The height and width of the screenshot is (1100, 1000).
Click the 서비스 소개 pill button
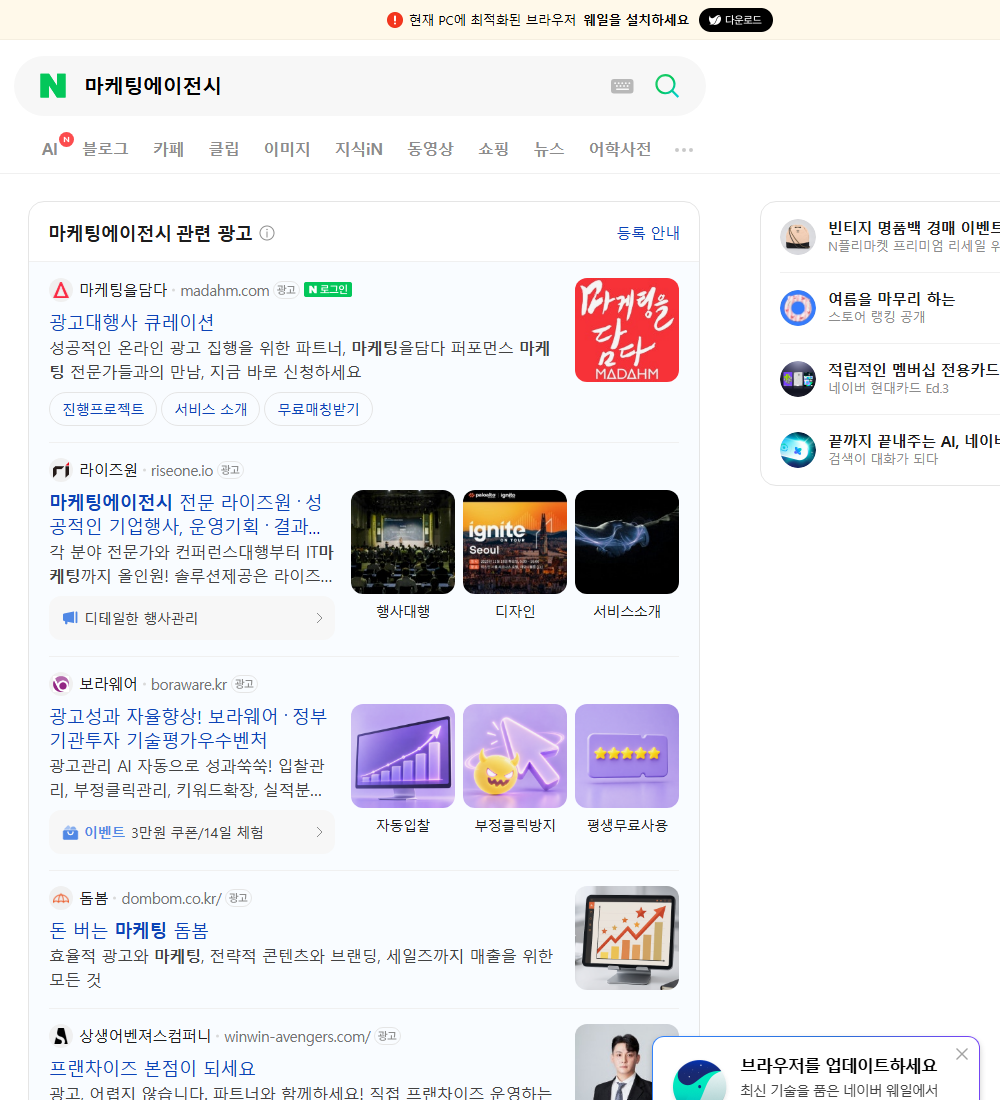[211, 409]
